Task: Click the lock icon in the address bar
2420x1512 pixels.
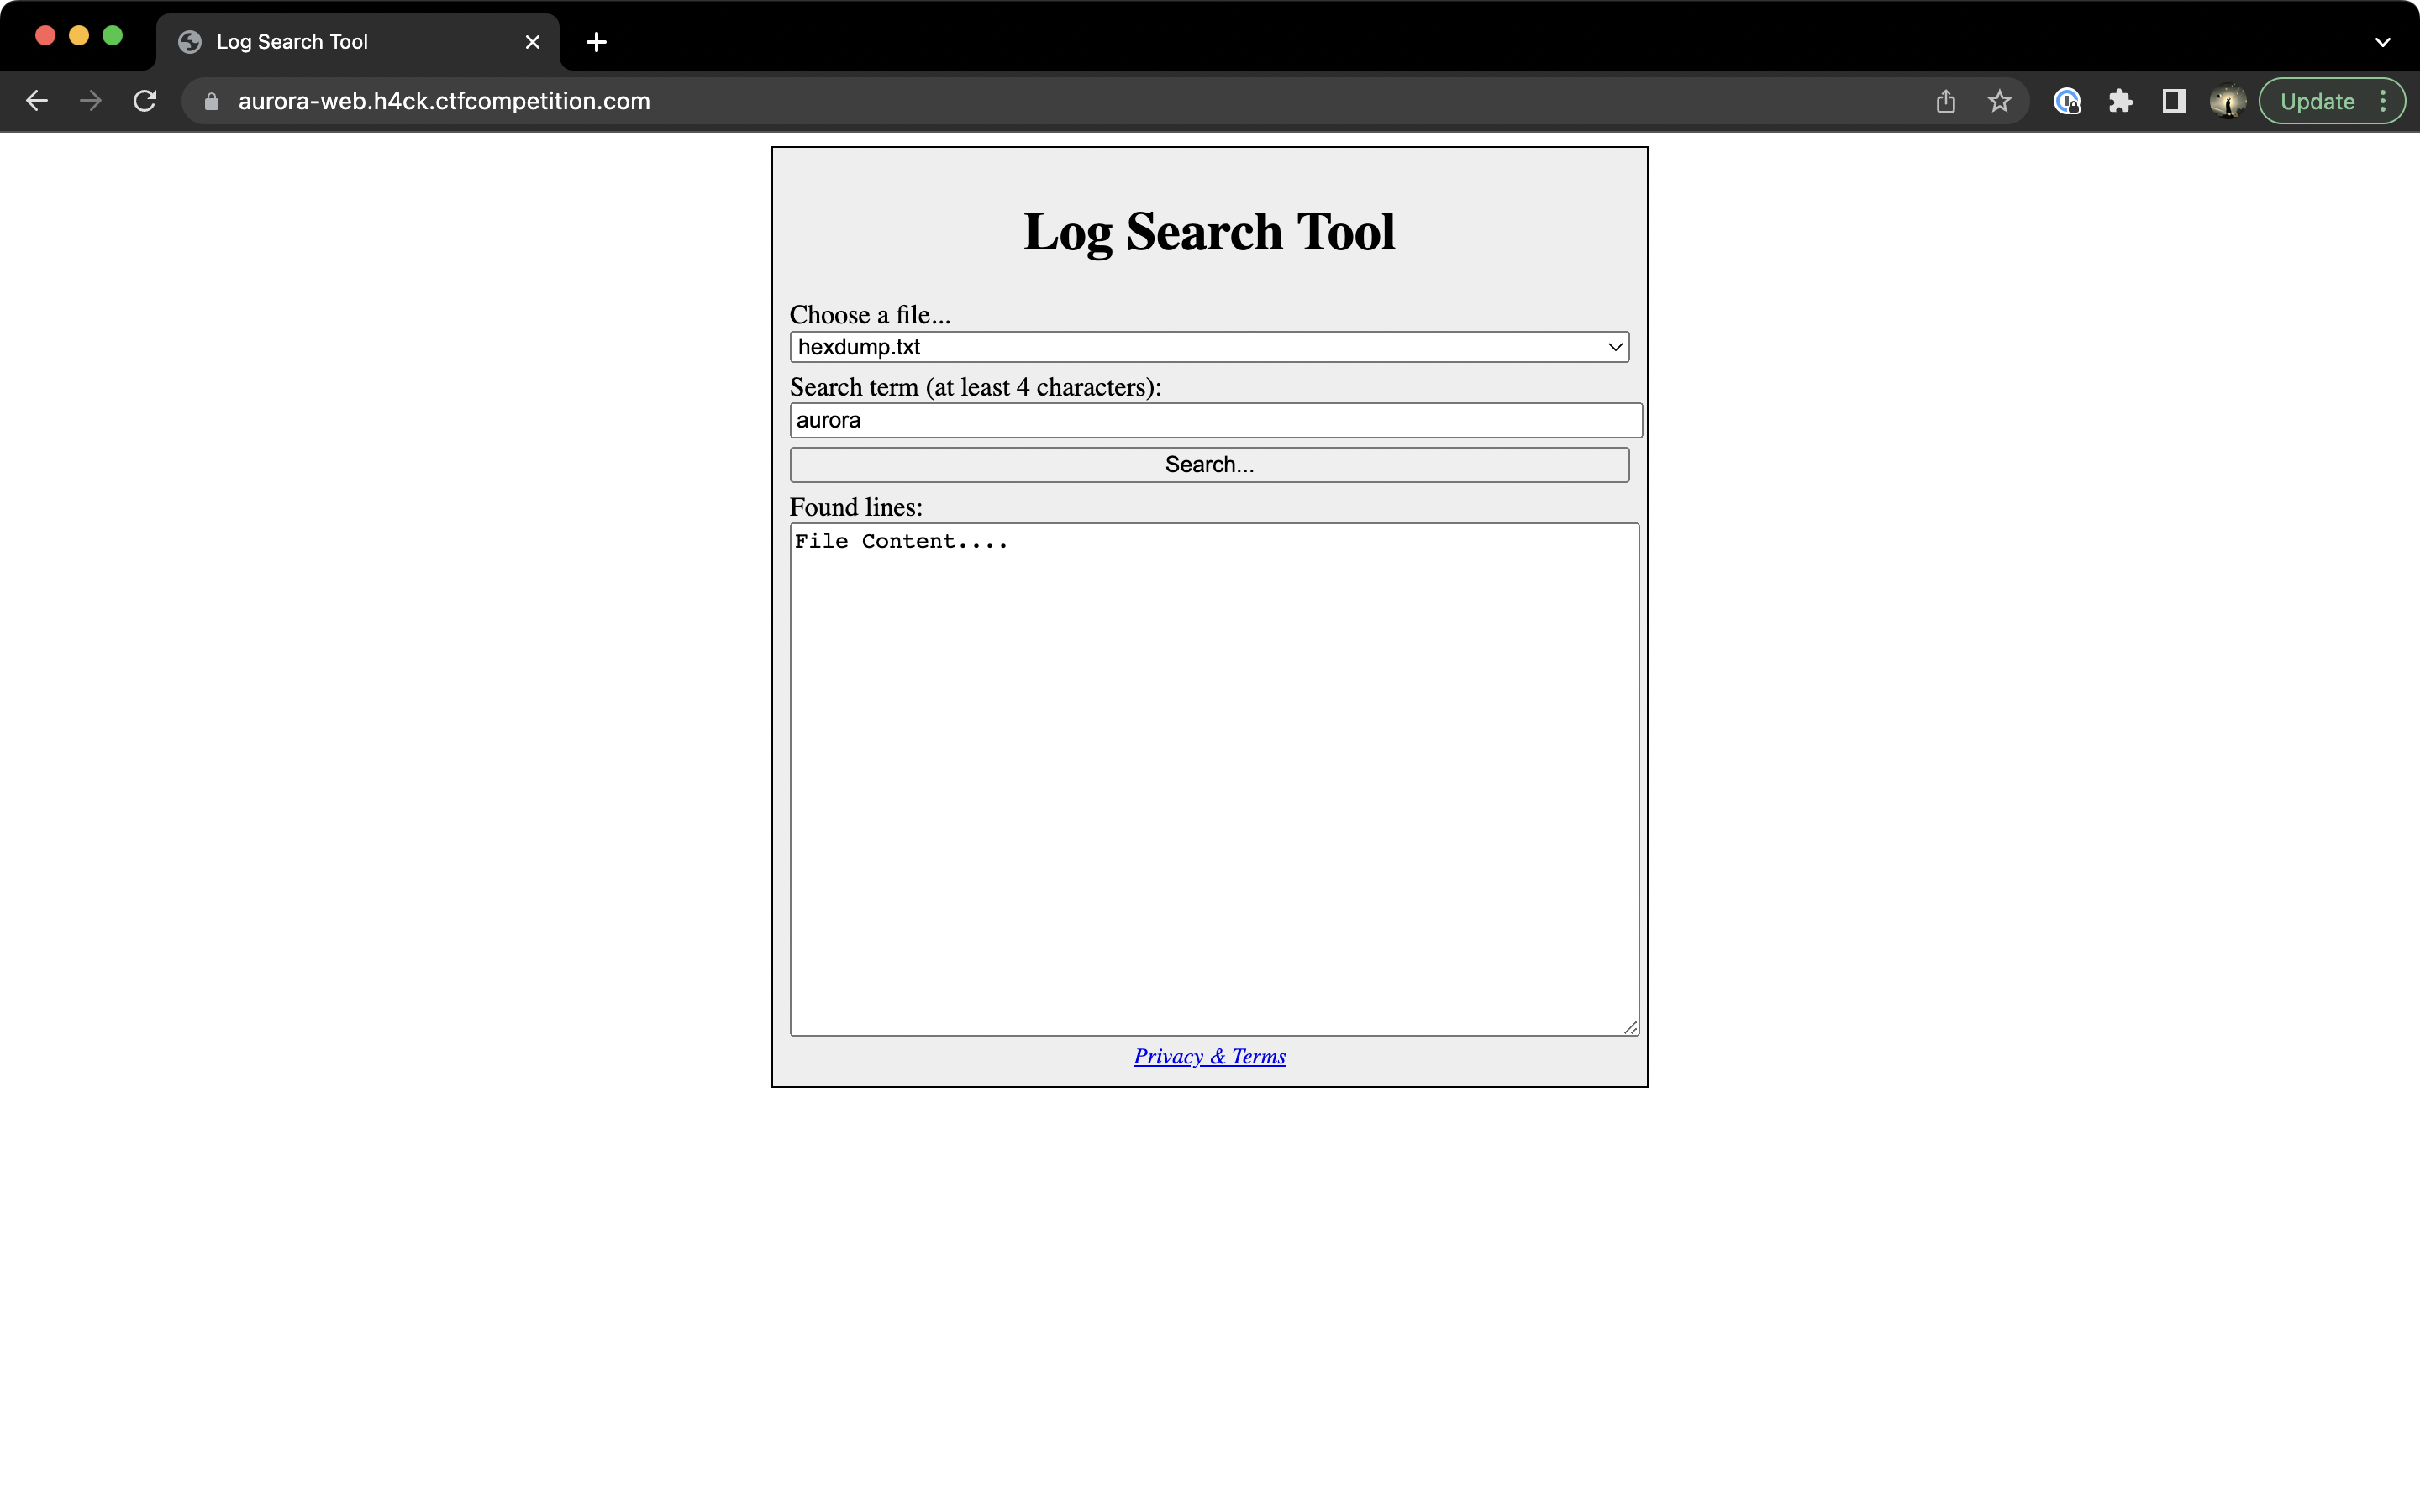Action: (x=211, y=100)
